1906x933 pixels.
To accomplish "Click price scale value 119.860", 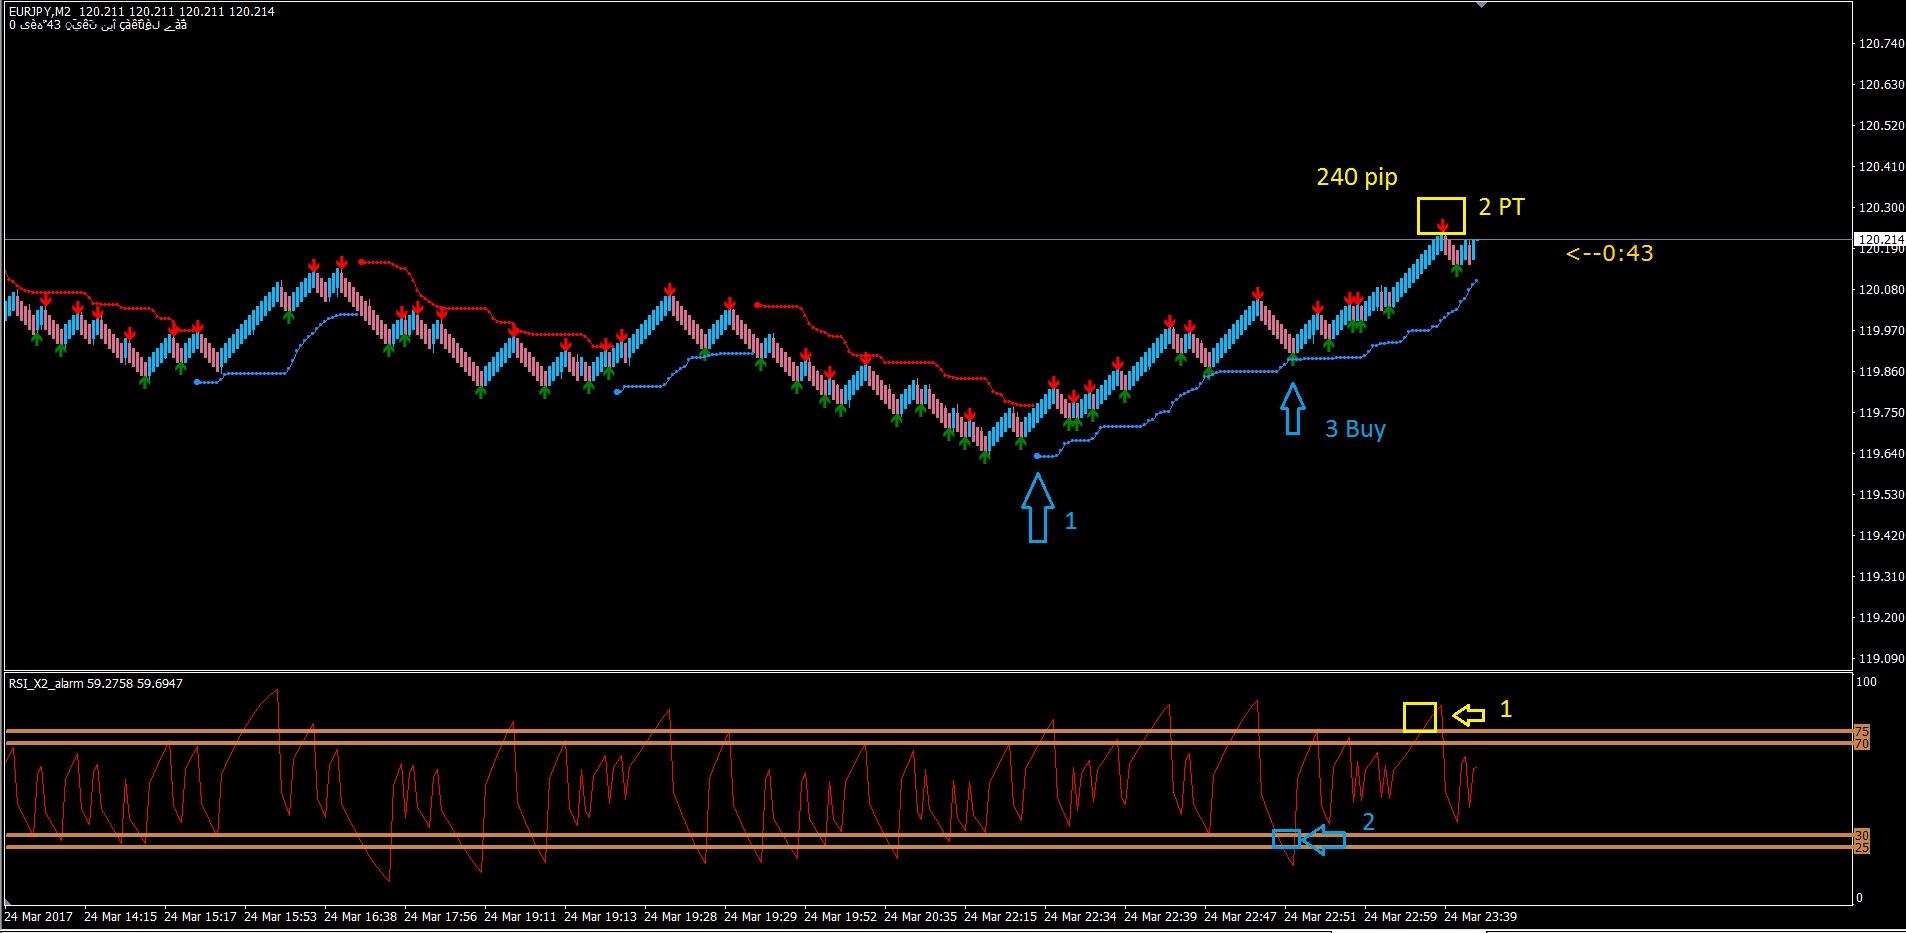I will click(1881, 372).
